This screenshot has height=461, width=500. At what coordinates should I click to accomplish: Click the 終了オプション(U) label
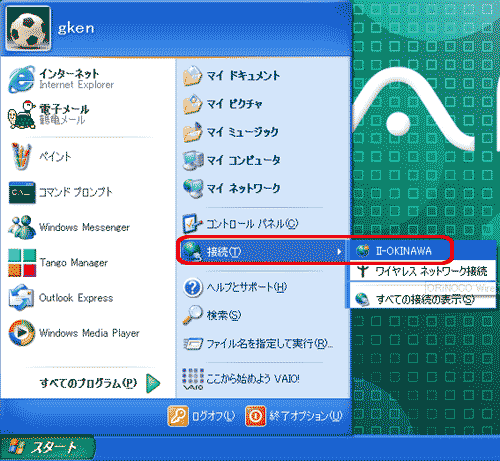(x=306, y=416)
